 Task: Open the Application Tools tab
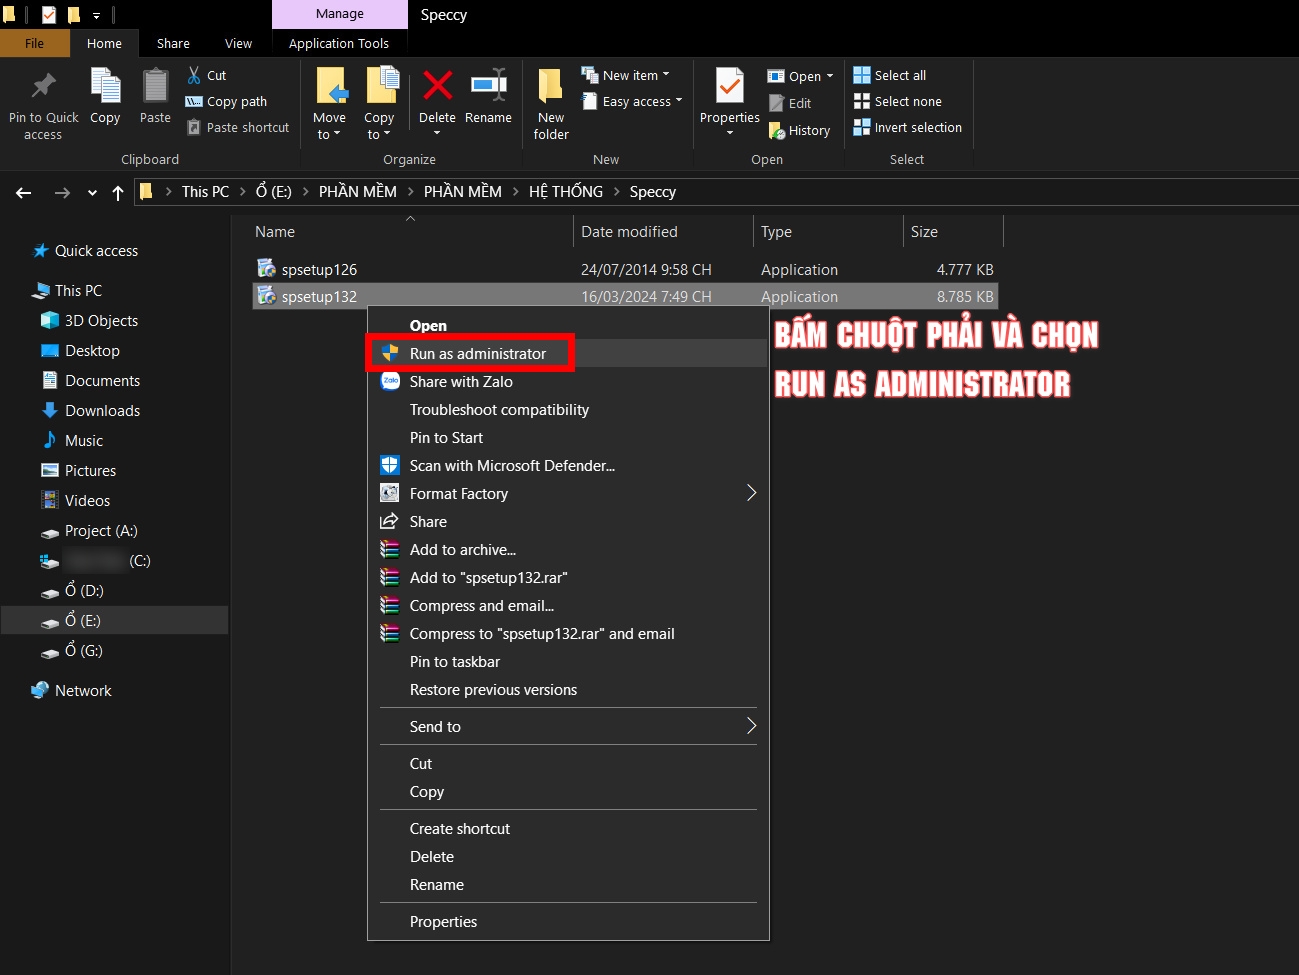click(339, 43)
